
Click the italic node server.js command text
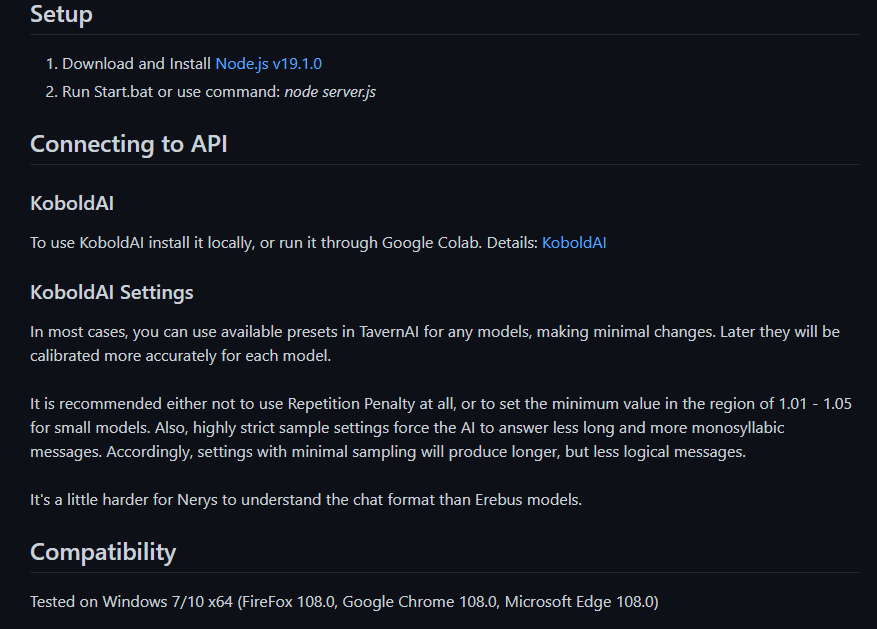tap(330, 92)
